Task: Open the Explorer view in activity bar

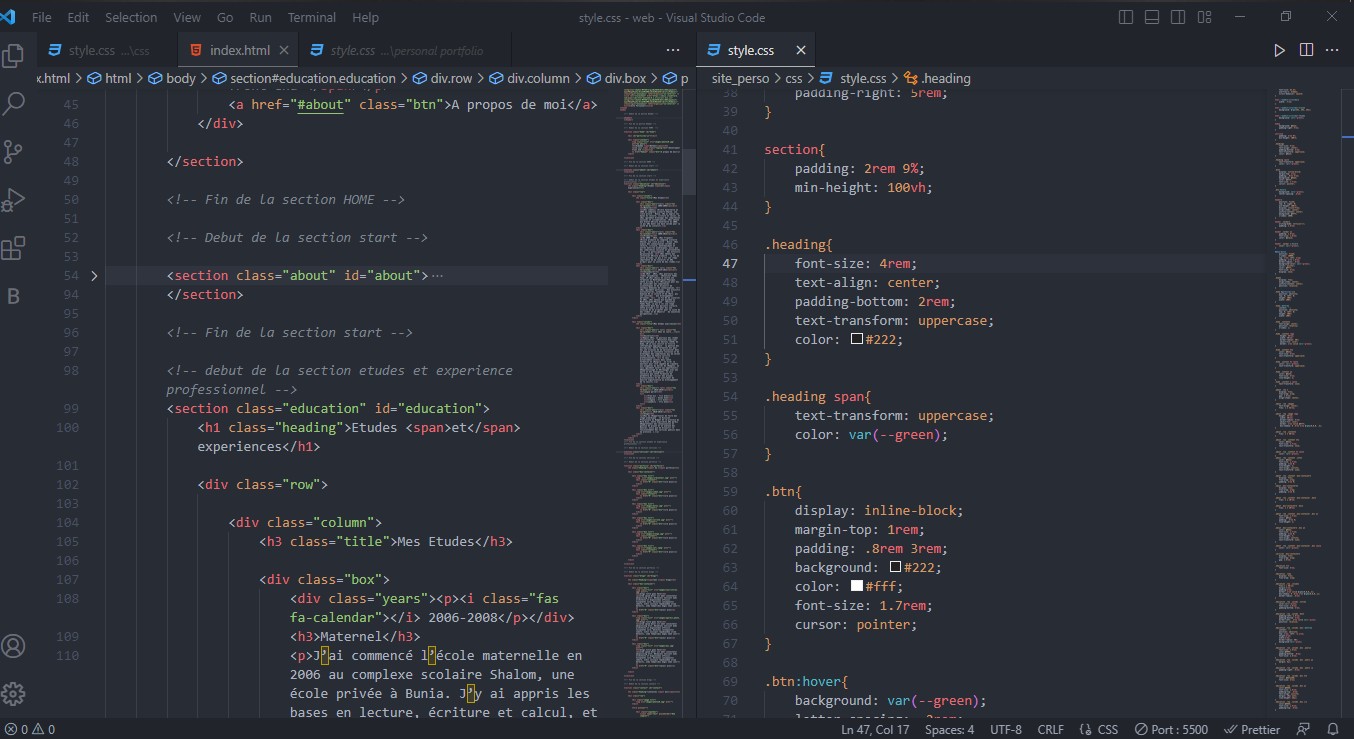Action: coord(14,55)
